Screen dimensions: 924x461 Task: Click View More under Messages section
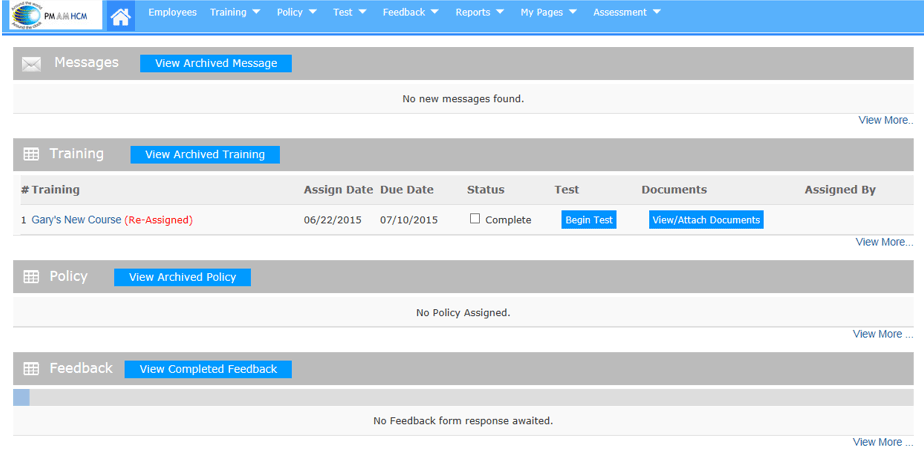tap(885, 120)
